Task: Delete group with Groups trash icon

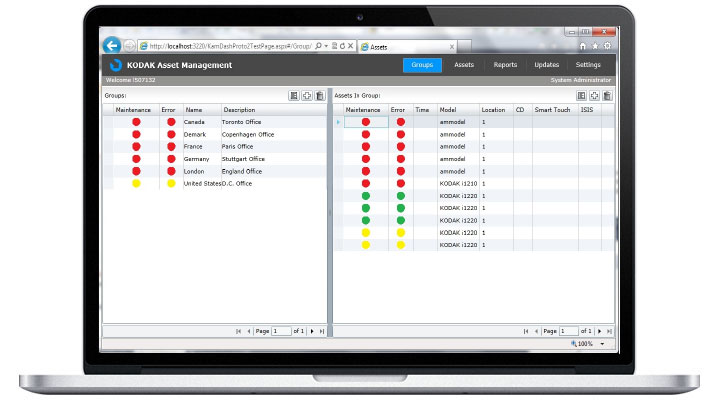Action: [x=320, y=96]
